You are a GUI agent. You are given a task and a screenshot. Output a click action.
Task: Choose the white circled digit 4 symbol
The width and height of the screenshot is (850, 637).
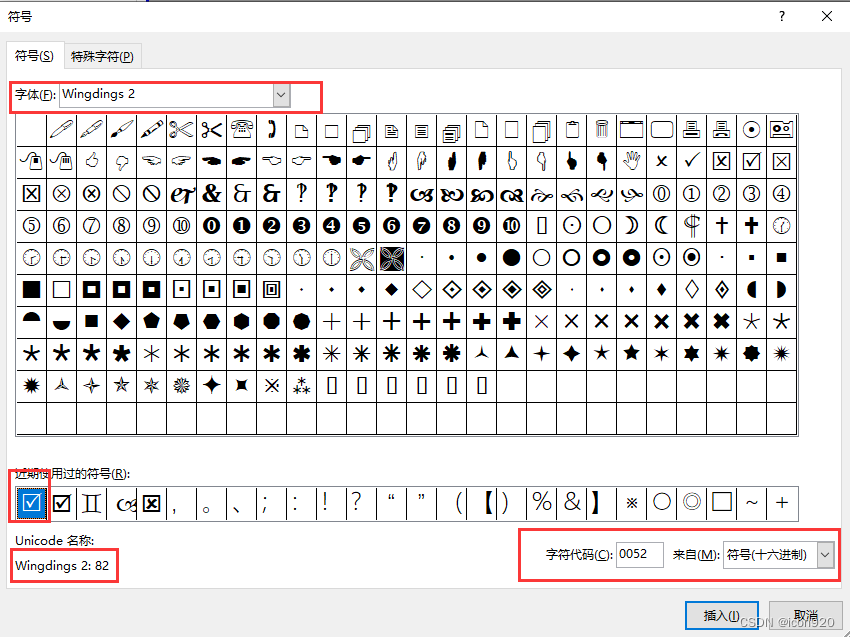(x=781, y=194)
